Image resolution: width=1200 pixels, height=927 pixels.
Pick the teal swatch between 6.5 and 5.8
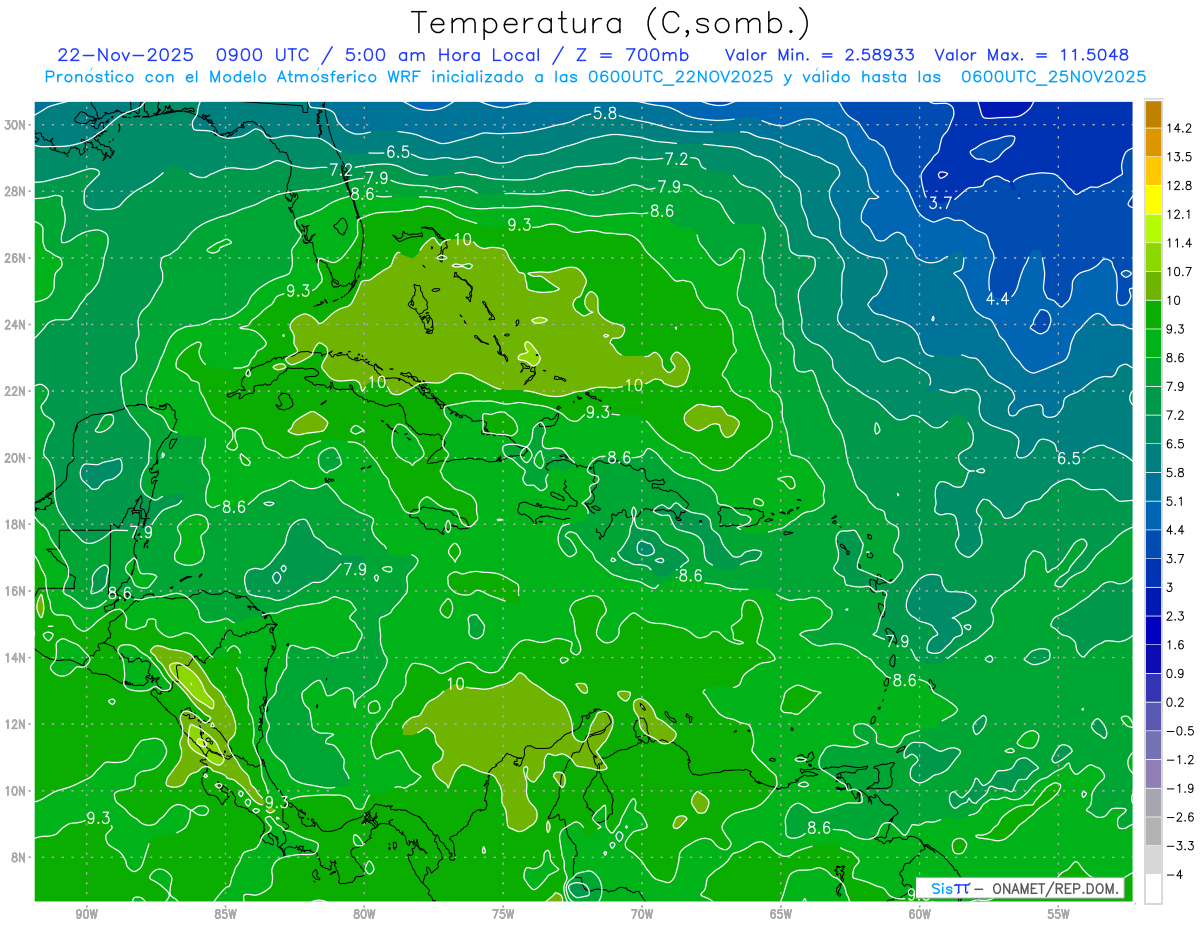click(x=1153, y=457)
